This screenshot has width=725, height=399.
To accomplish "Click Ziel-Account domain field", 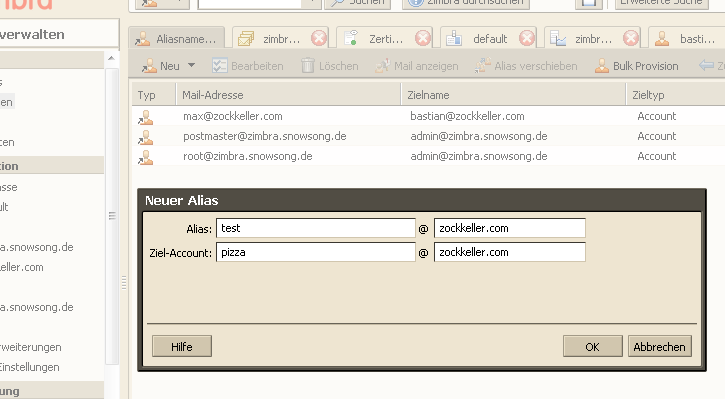I will click(510, 252).
